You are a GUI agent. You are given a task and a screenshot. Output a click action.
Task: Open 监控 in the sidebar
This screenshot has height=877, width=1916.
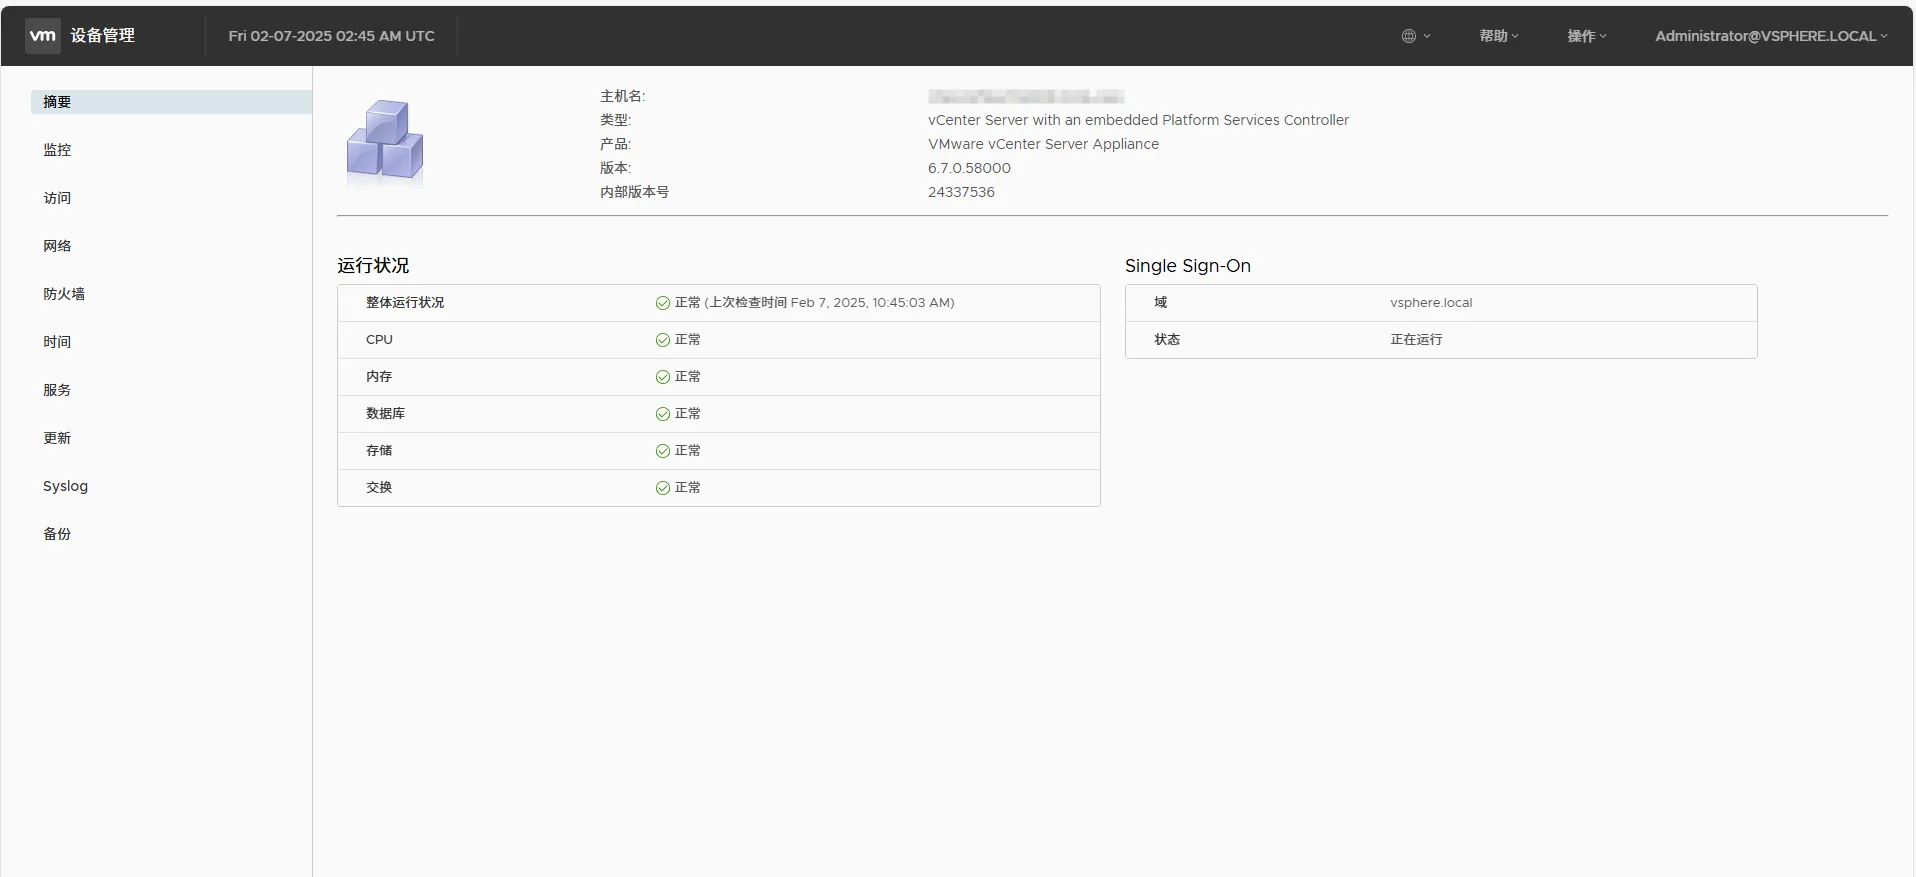click(x=57, y=150)
